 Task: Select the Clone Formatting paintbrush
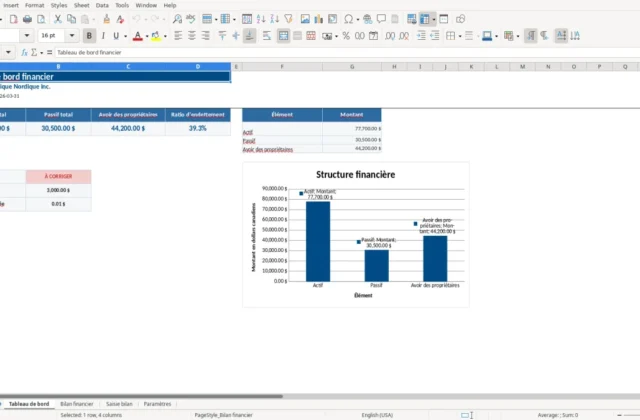point(107,19)
